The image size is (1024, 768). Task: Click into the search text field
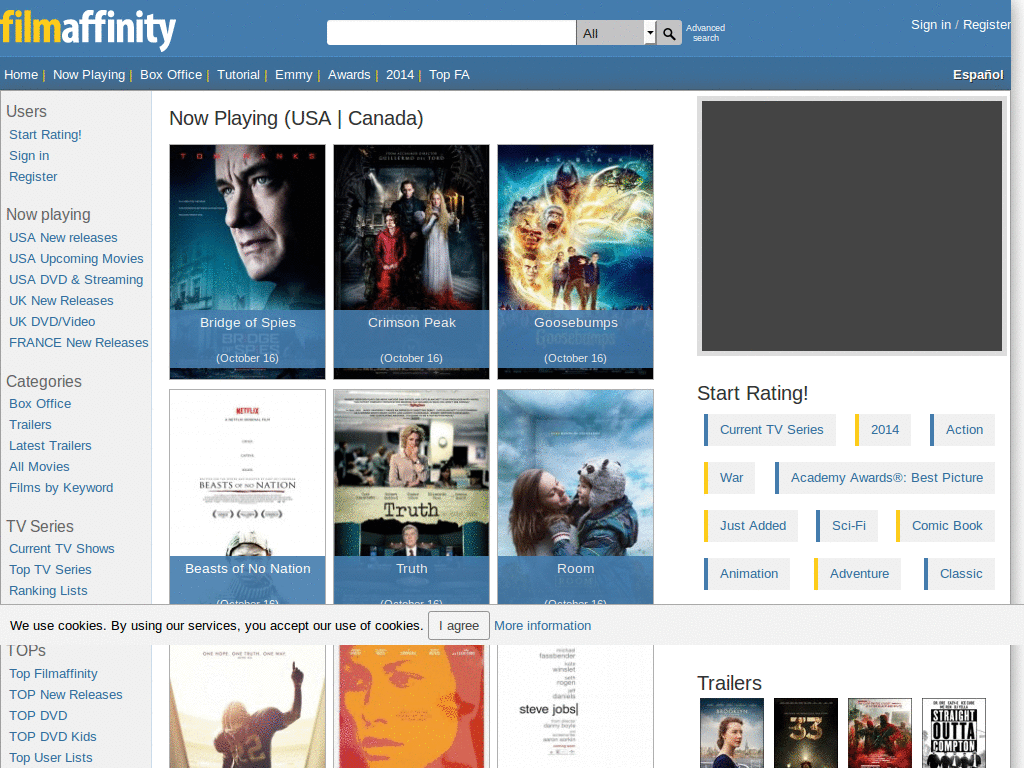451,33
